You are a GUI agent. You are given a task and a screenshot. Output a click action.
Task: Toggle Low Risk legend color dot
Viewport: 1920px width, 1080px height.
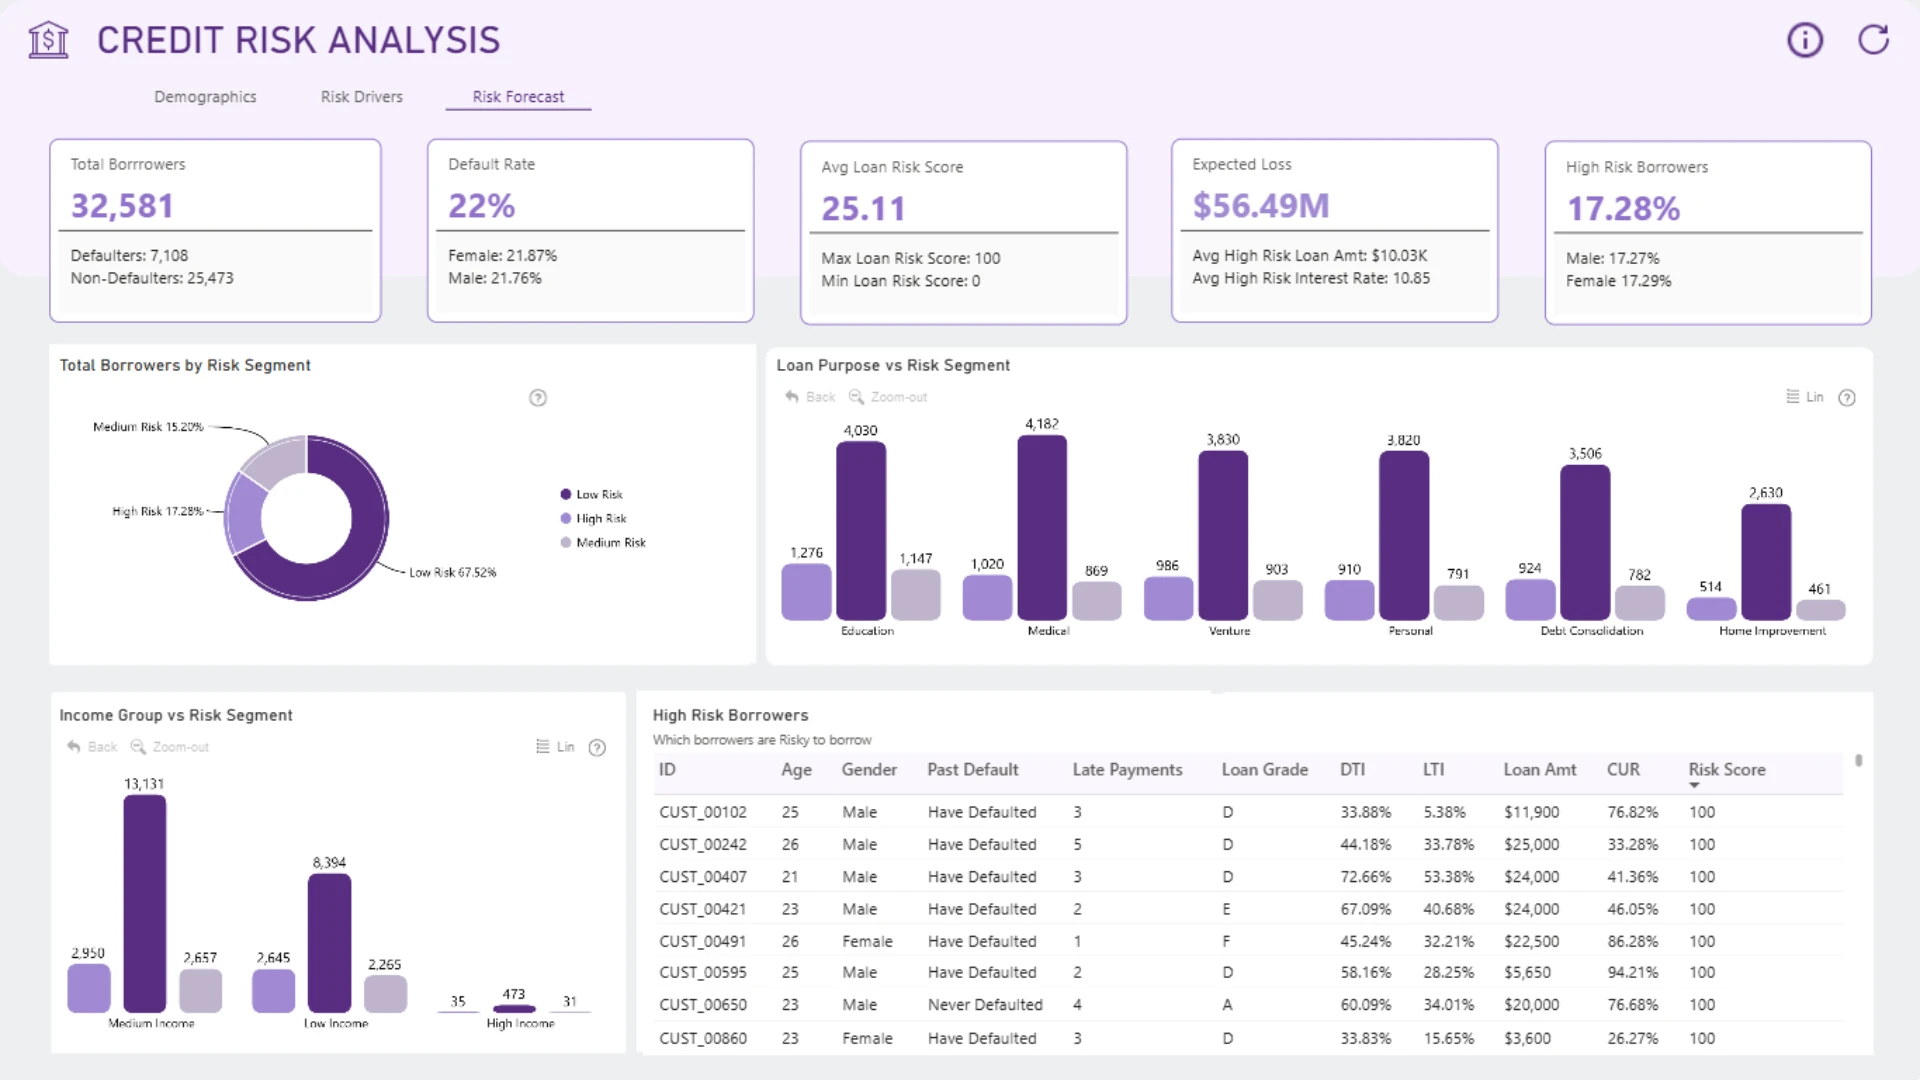tap(566, 494)
